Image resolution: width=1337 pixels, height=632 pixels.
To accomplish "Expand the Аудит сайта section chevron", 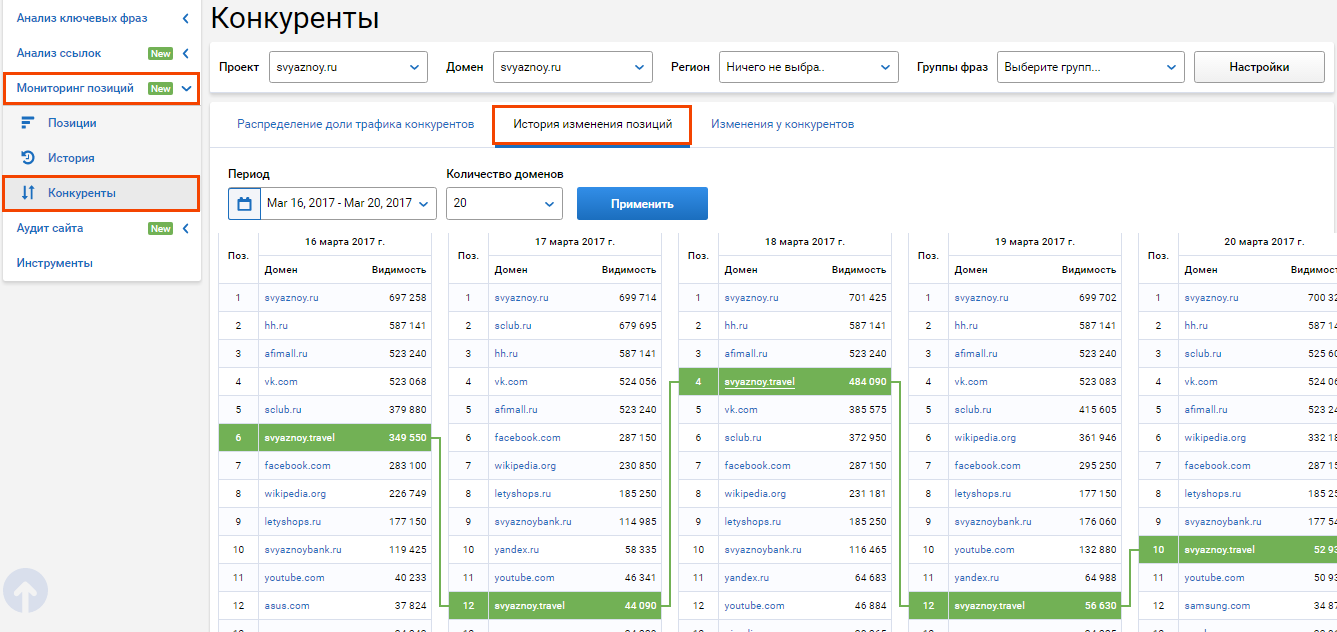I will click(x=186, y=228).
